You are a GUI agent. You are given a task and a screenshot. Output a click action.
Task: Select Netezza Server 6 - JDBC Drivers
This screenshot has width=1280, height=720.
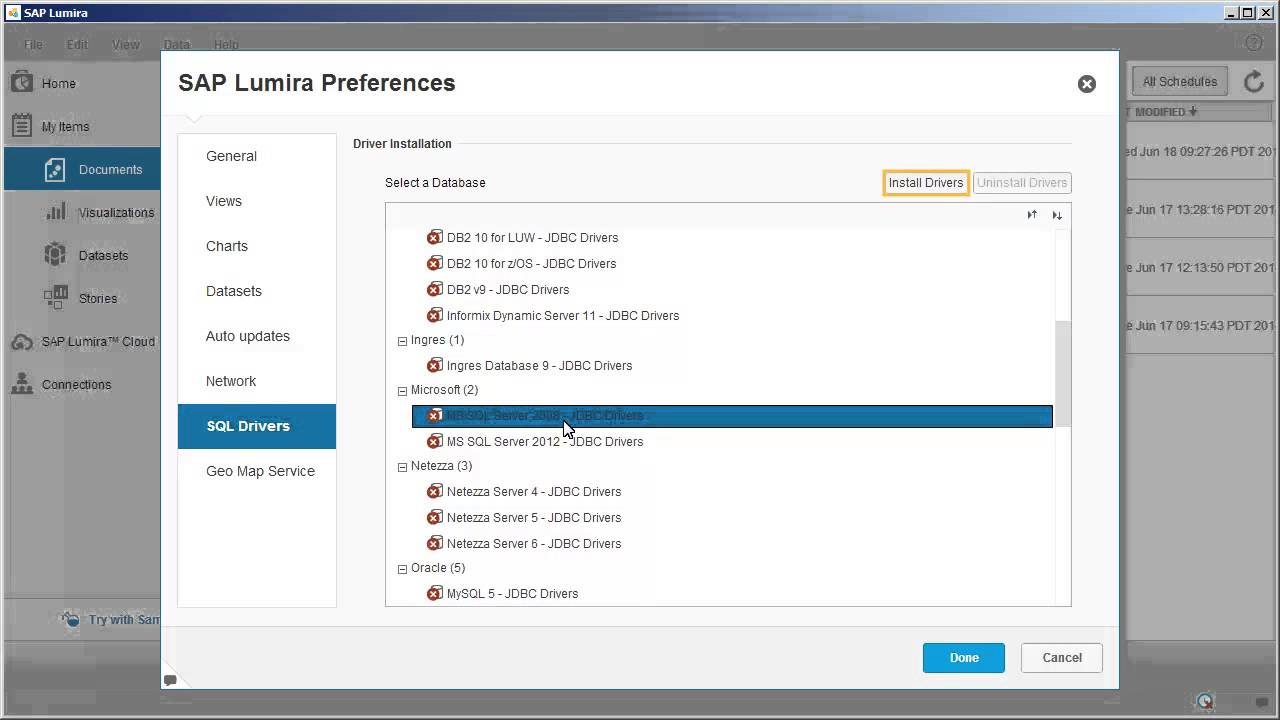click(534, 544)
